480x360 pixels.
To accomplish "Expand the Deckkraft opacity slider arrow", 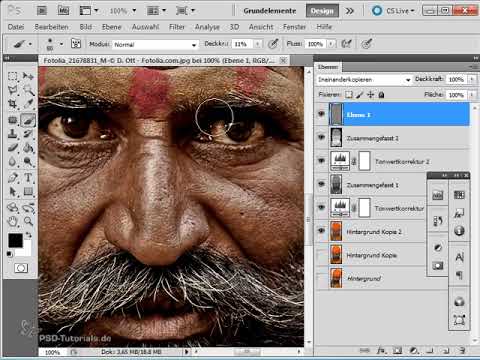I will (472, 79).
